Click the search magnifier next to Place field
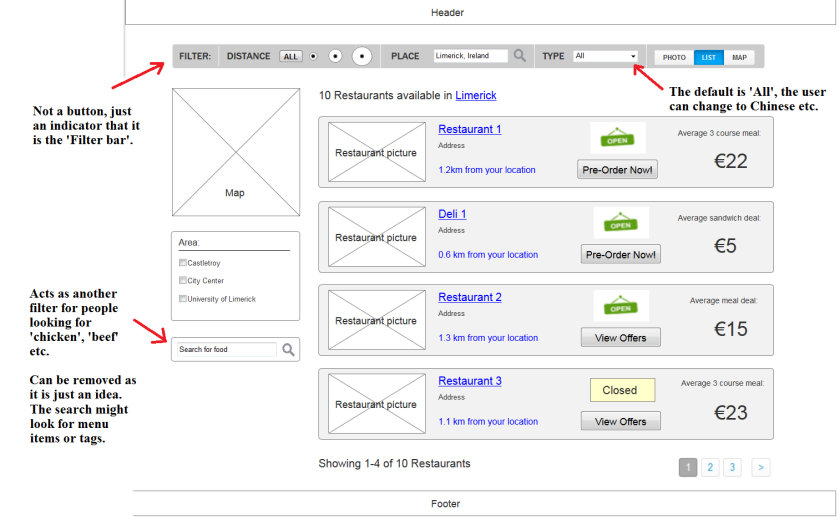This screenshot has width=840, height=520. coord(520,56)
